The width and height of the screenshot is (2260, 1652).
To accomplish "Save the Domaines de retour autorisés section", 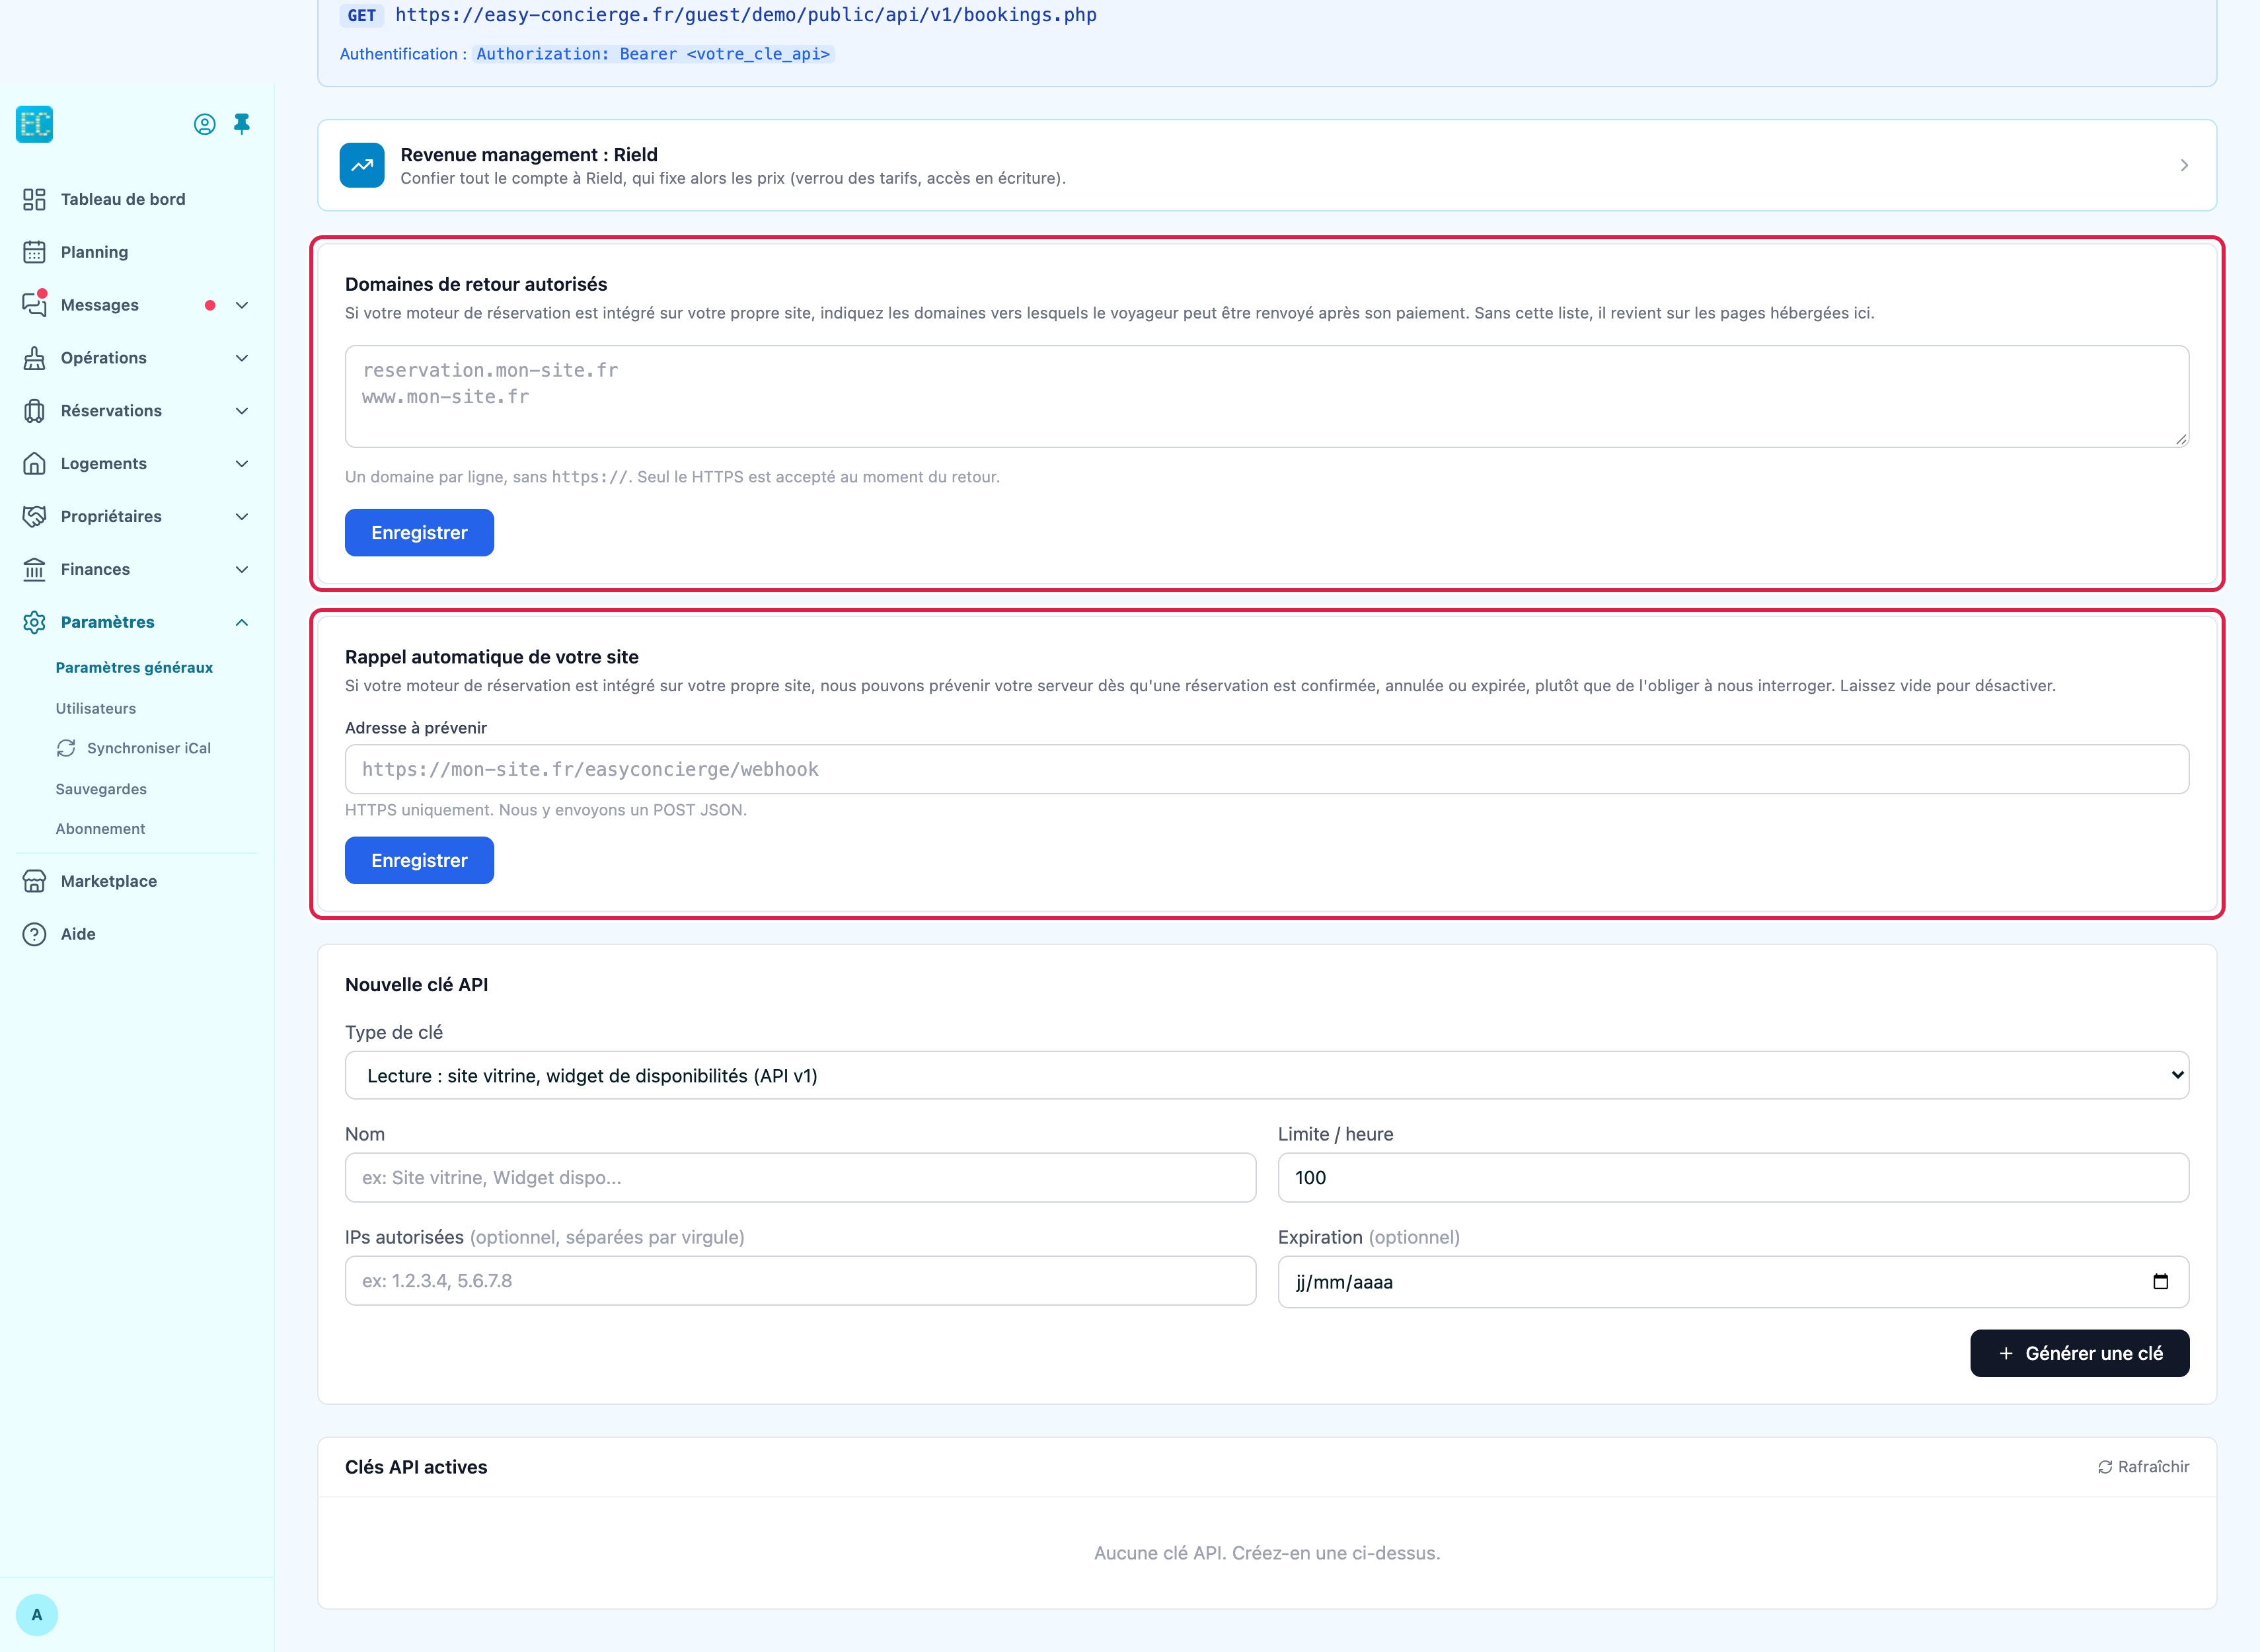I will pos(419,533).
